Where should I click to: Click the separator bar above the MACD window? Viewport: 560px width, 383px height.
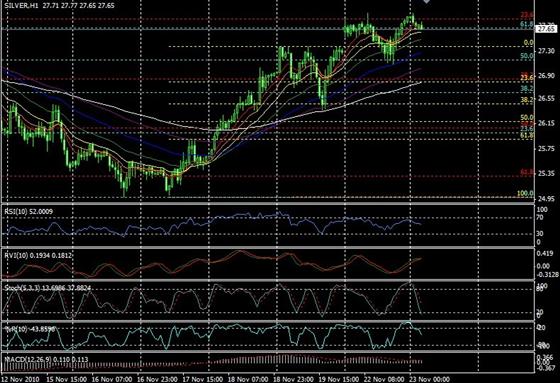[268, 352]
